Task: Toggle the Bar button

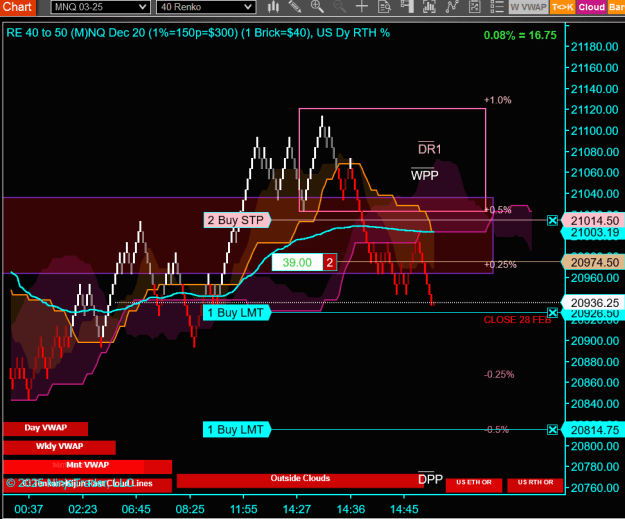Action: (616, 7)
